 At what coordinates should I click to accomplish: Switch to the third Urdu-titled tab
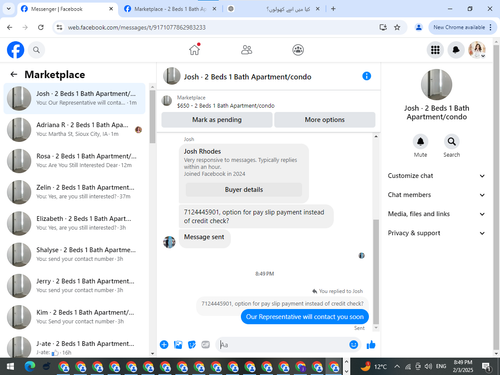[x=273, y=9]
